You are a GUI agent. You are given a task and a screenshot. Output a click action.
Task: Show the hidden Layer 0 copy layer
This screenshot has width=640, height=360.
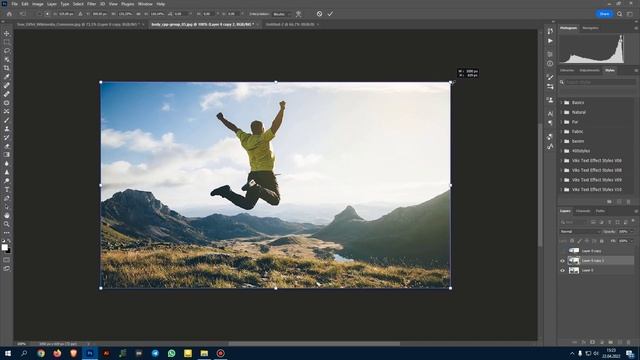click(562, 251)
